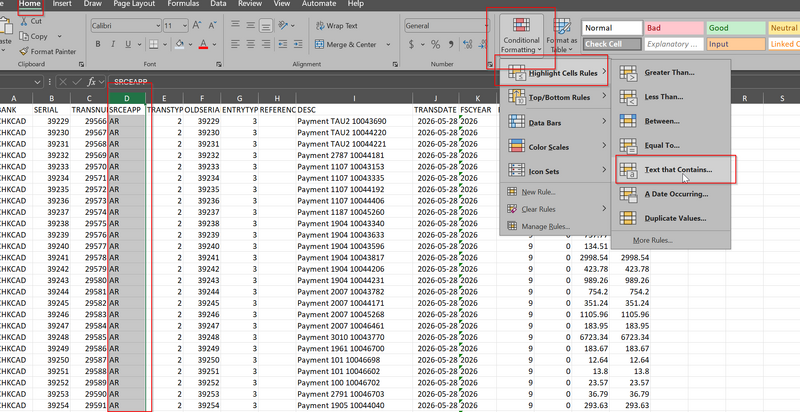Center text horizontally
The height and width of the screenshot is (412, 800).
251,44
